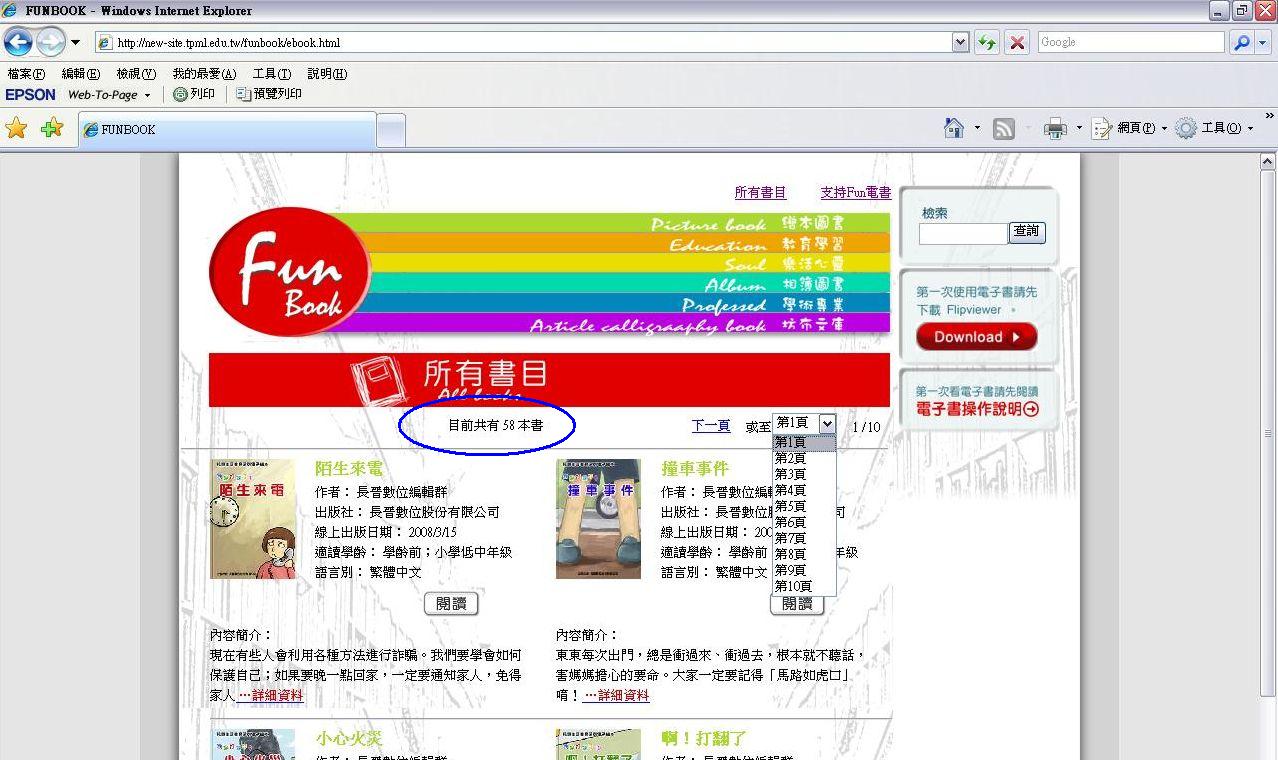Image resolution: width=1278 pixels, height=760 pixels.
Task: Open the recent pages dropdown arrow
Action: (x=75, y=43)
